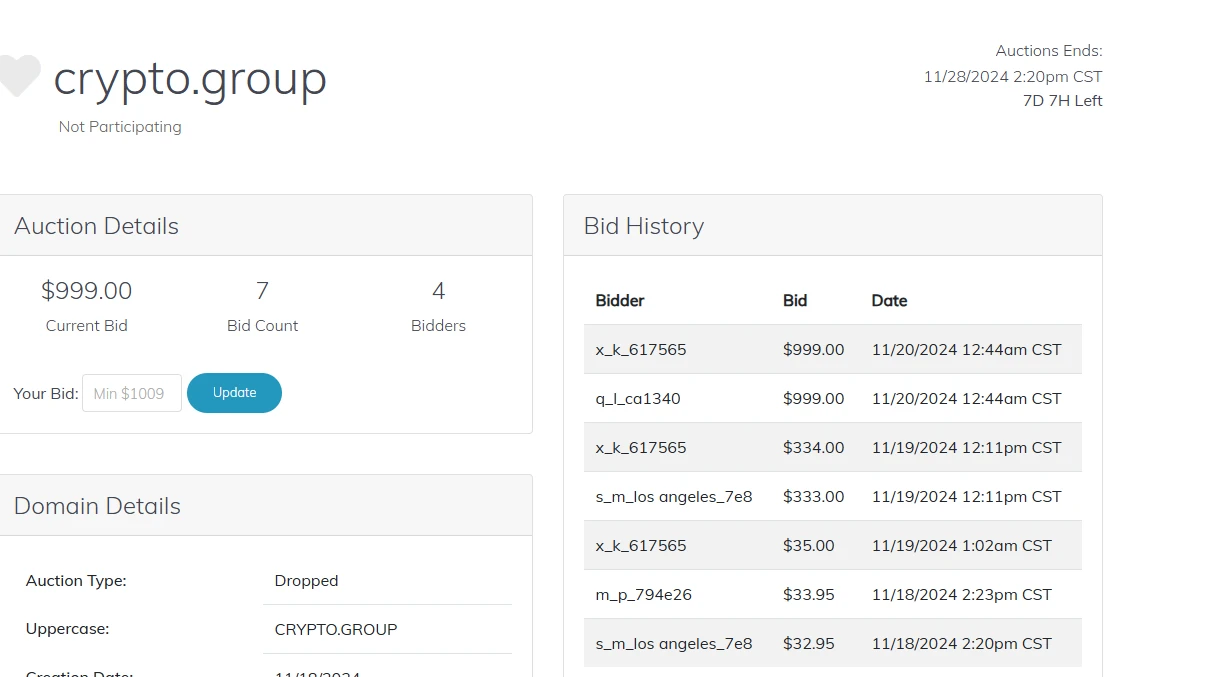Focus the Your Bid input field

131,393
